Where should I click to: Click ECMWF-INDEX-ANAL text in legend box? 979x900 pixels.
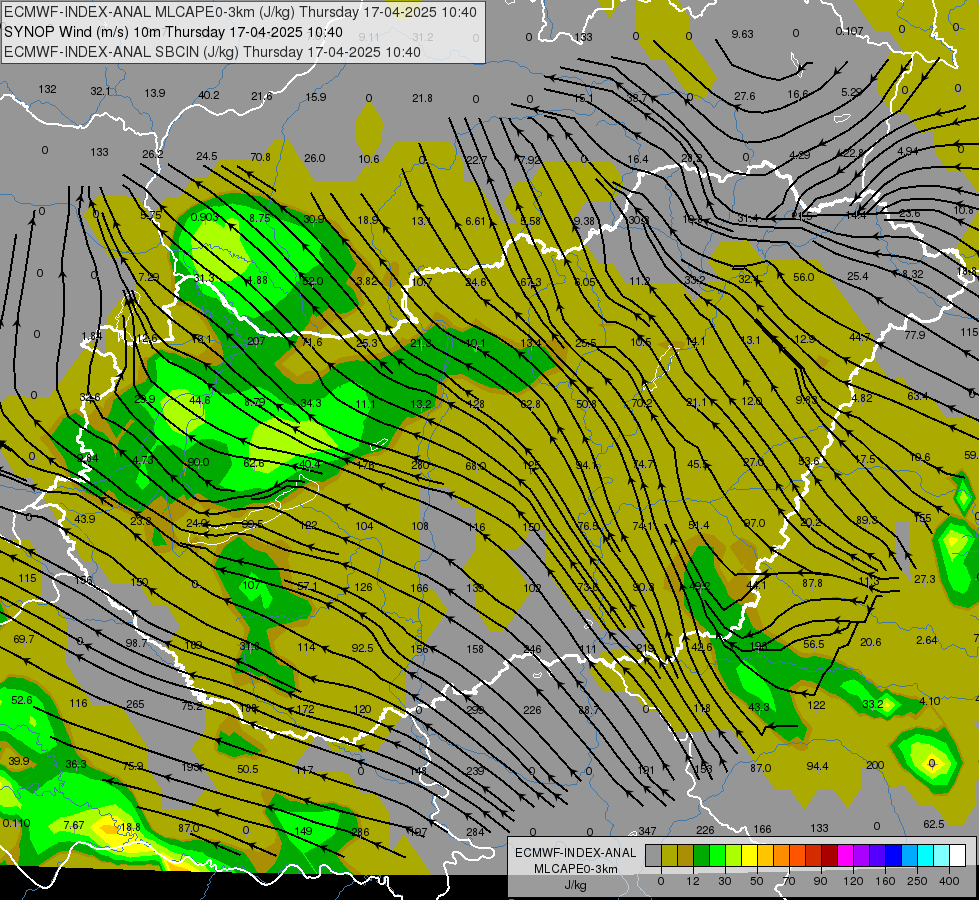tap(575, 853)
